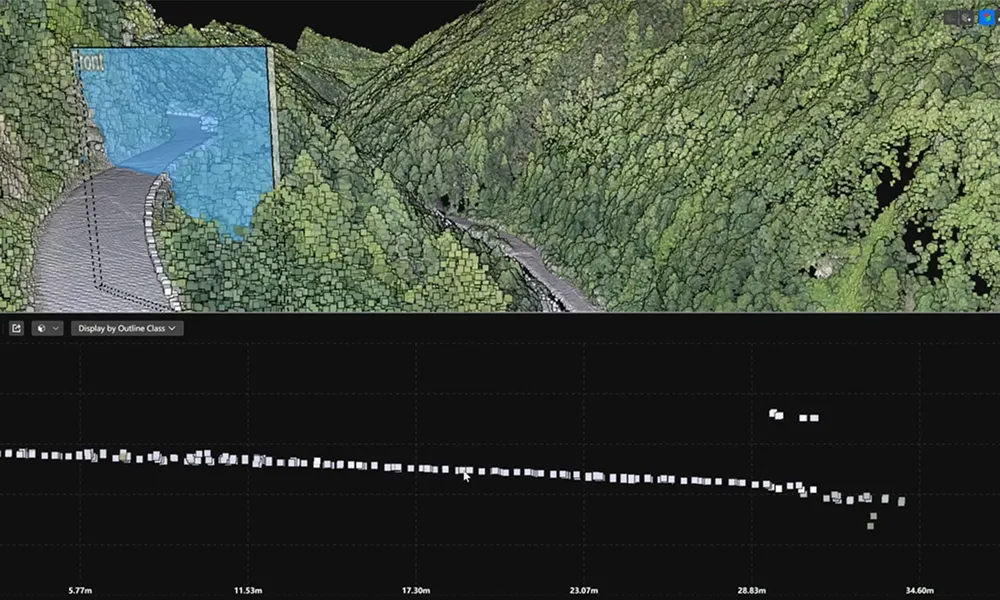The width and height of the screenshot is (1000, 600).
Task: Click the Front label on the section plane
Action: click(89, 61)
